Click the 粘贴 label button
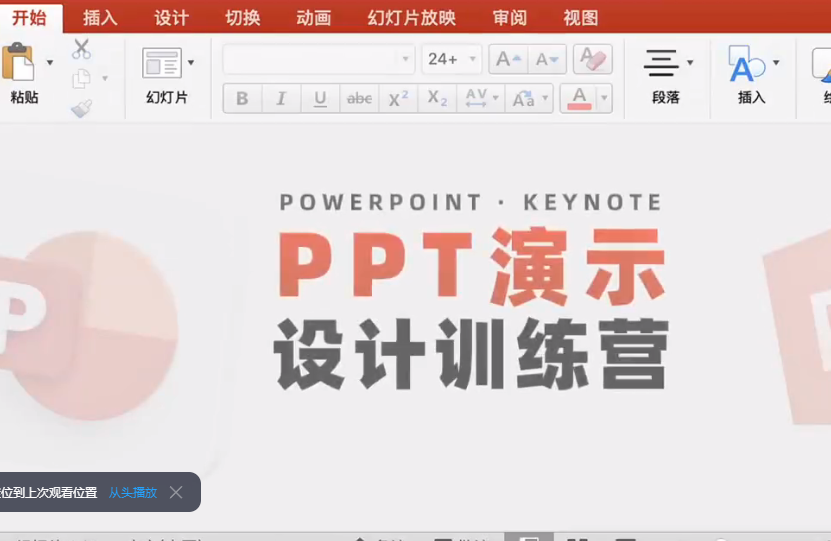The height and width of the screenshot is (541, 831). tap(24, 97)
